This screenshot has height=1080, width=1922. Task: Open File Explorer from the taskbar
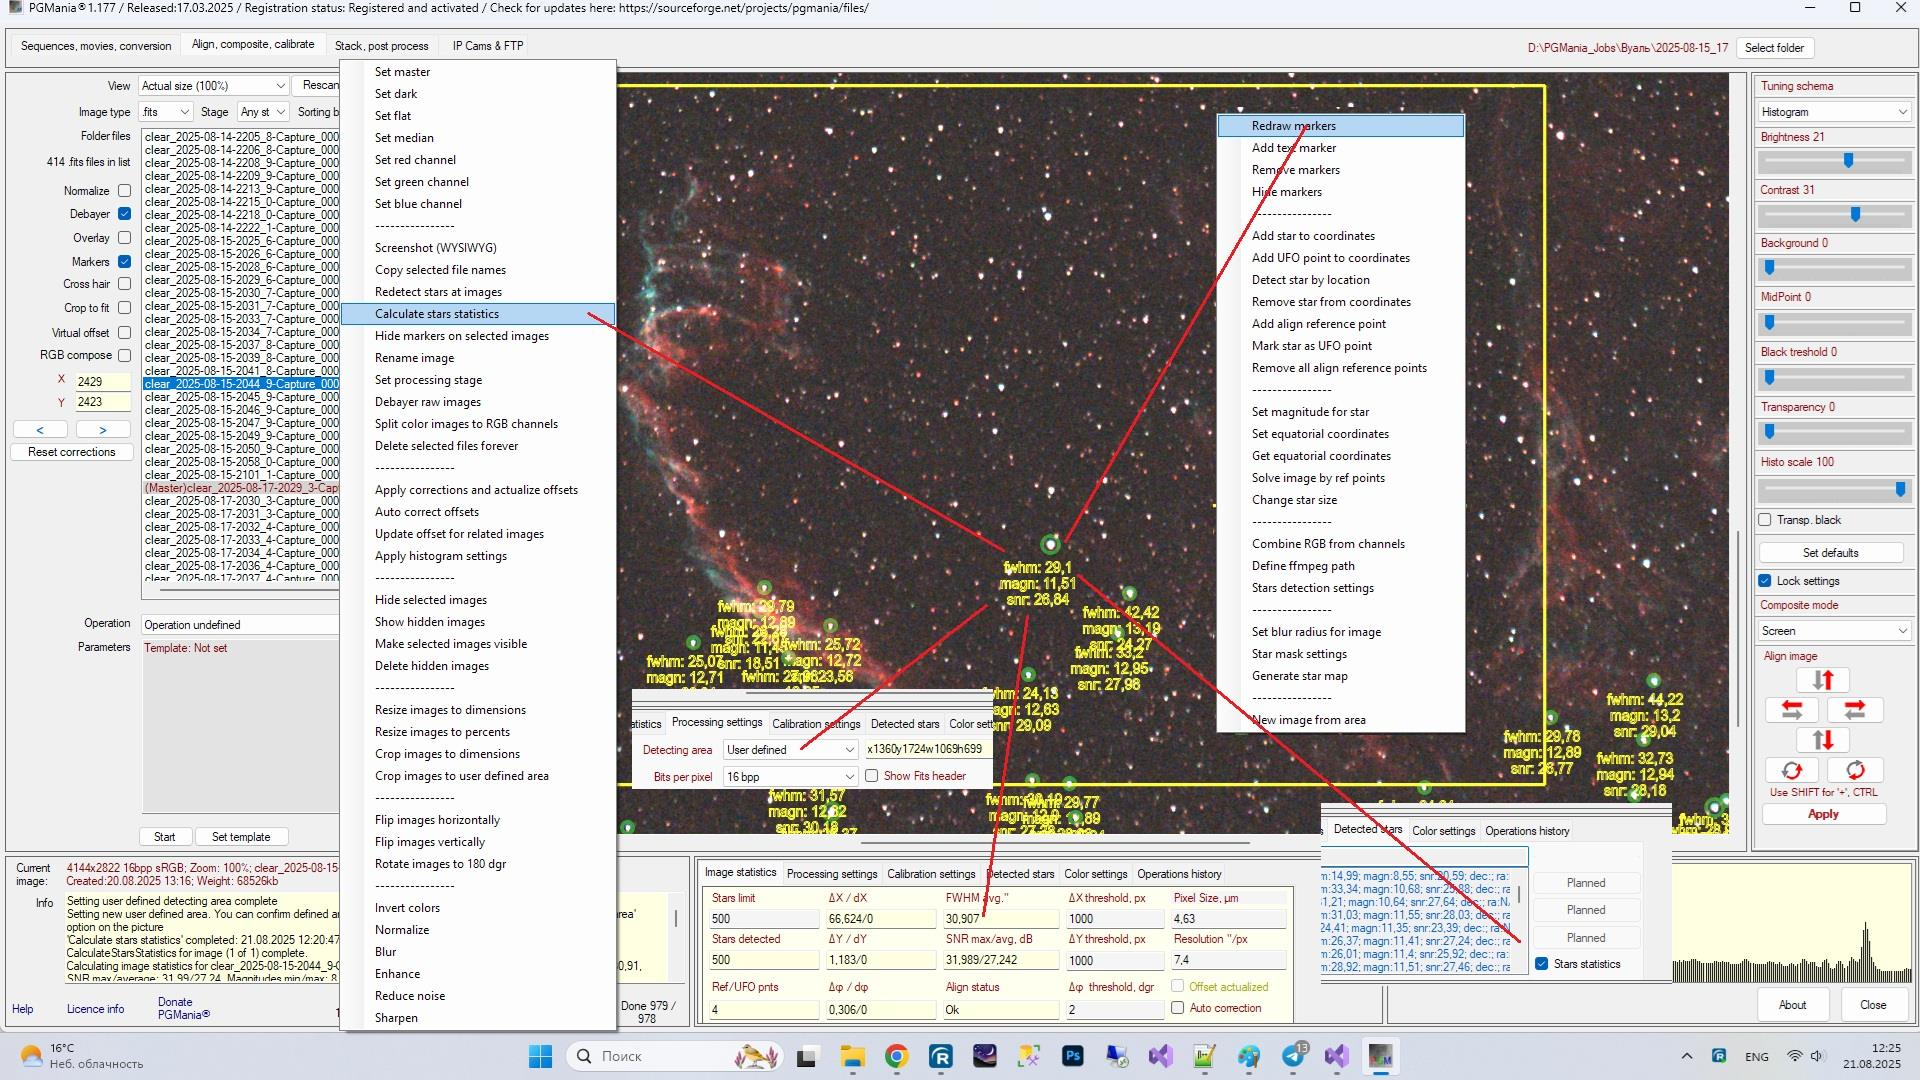point(852,1056)
